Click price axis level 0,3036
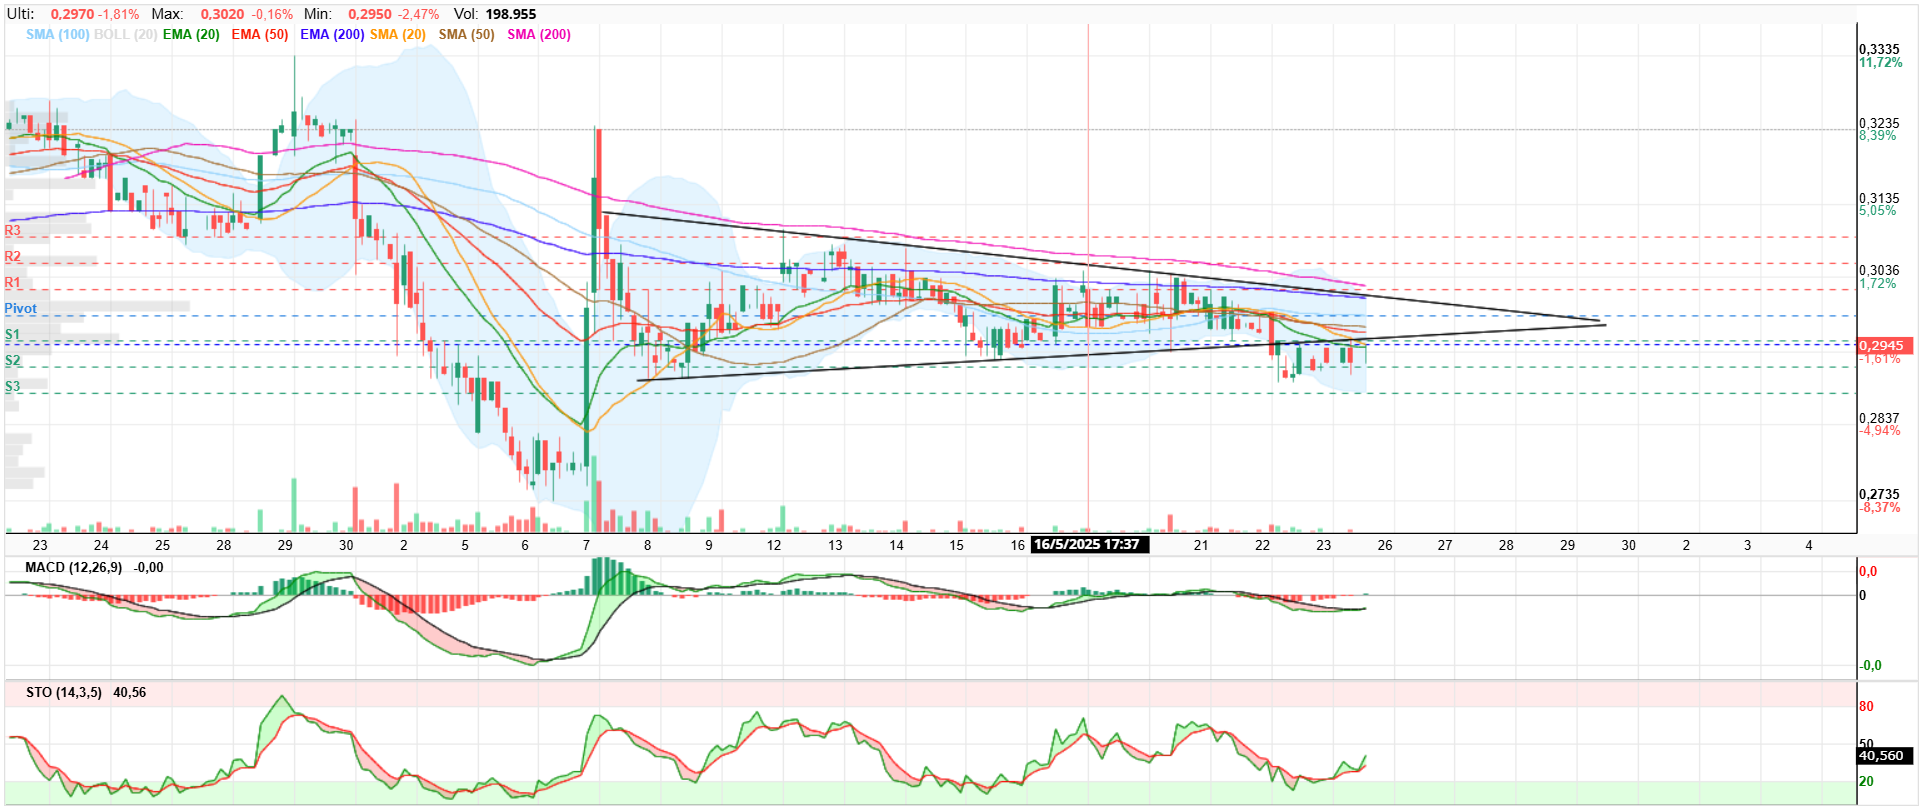Viewport: 1923px width, 810px height. (1880, 271)
